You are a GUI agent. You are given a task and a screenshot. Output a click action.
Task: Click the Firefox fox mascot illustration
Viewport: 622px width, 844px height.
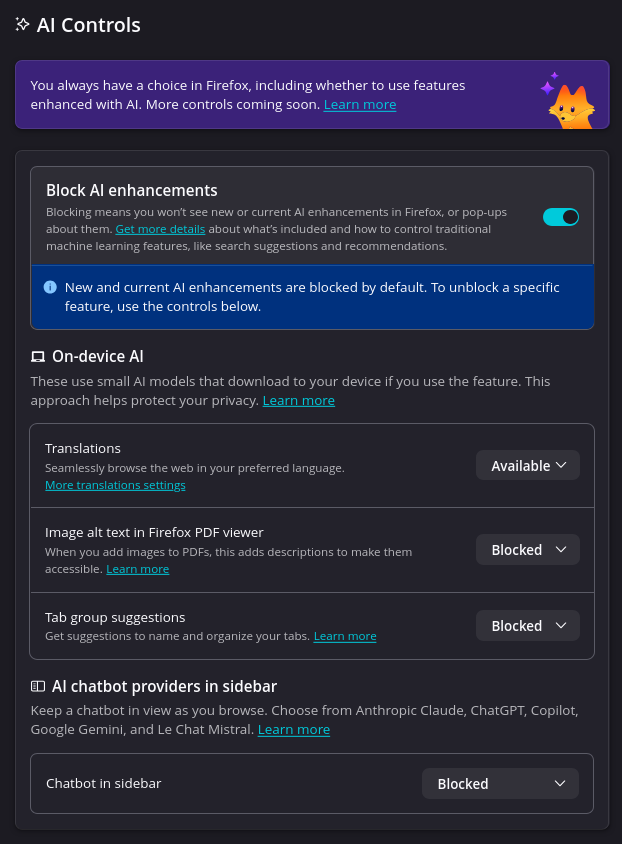[570, 104]
